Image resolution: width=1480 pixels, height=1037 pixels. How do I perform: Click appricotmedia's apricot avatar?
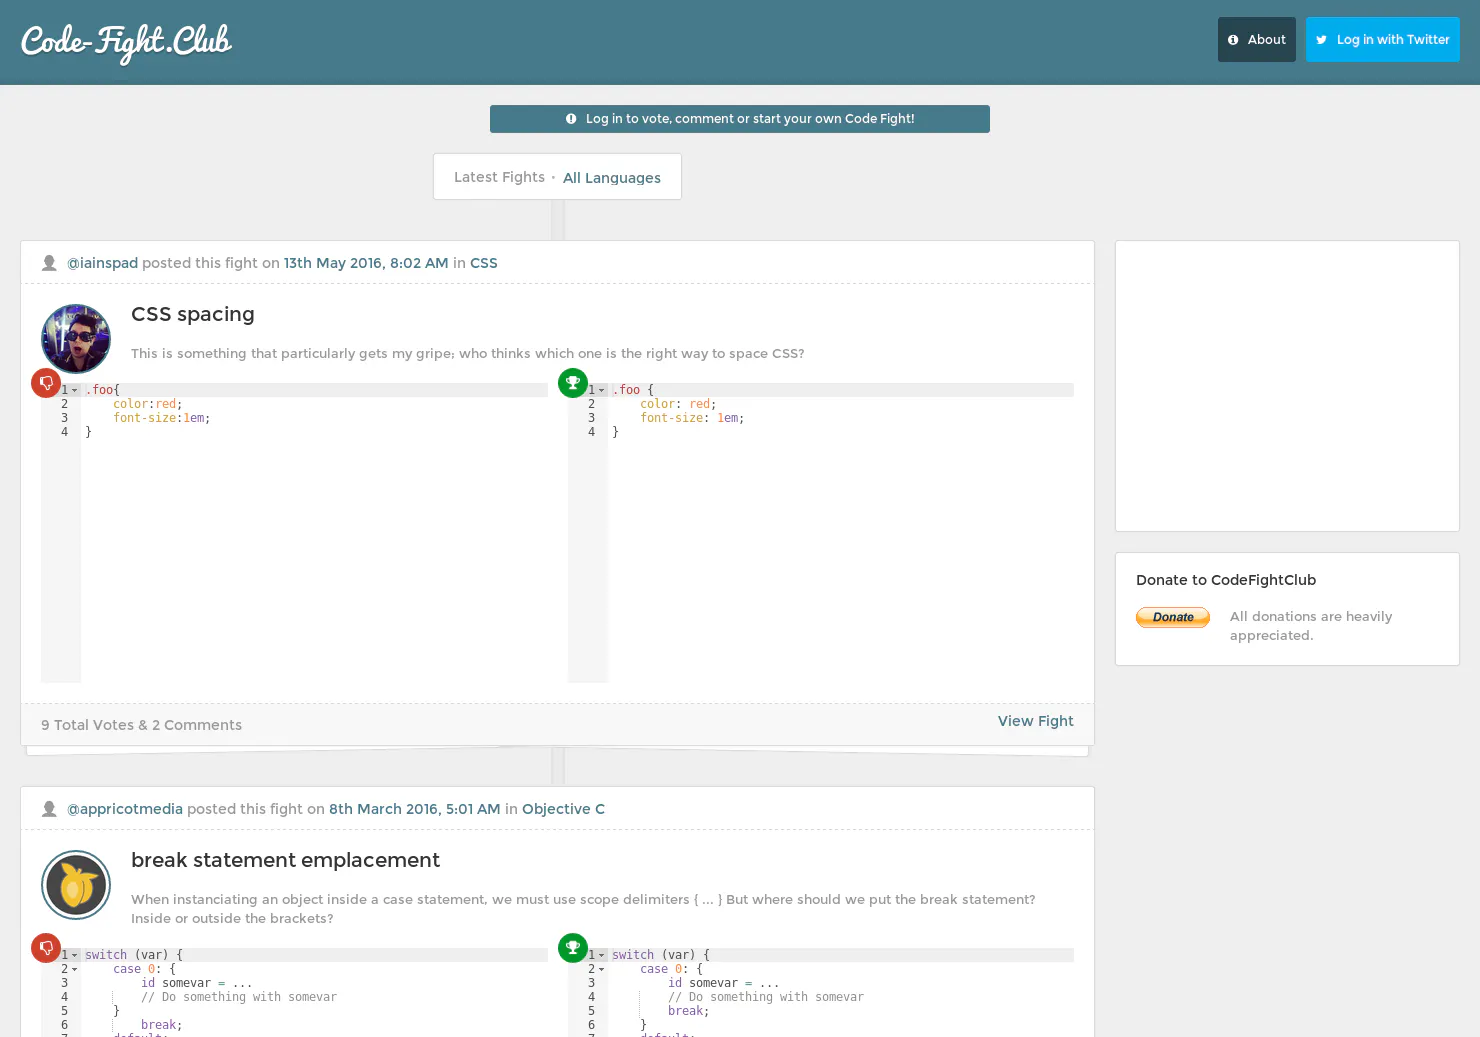(x=76, y=885)
